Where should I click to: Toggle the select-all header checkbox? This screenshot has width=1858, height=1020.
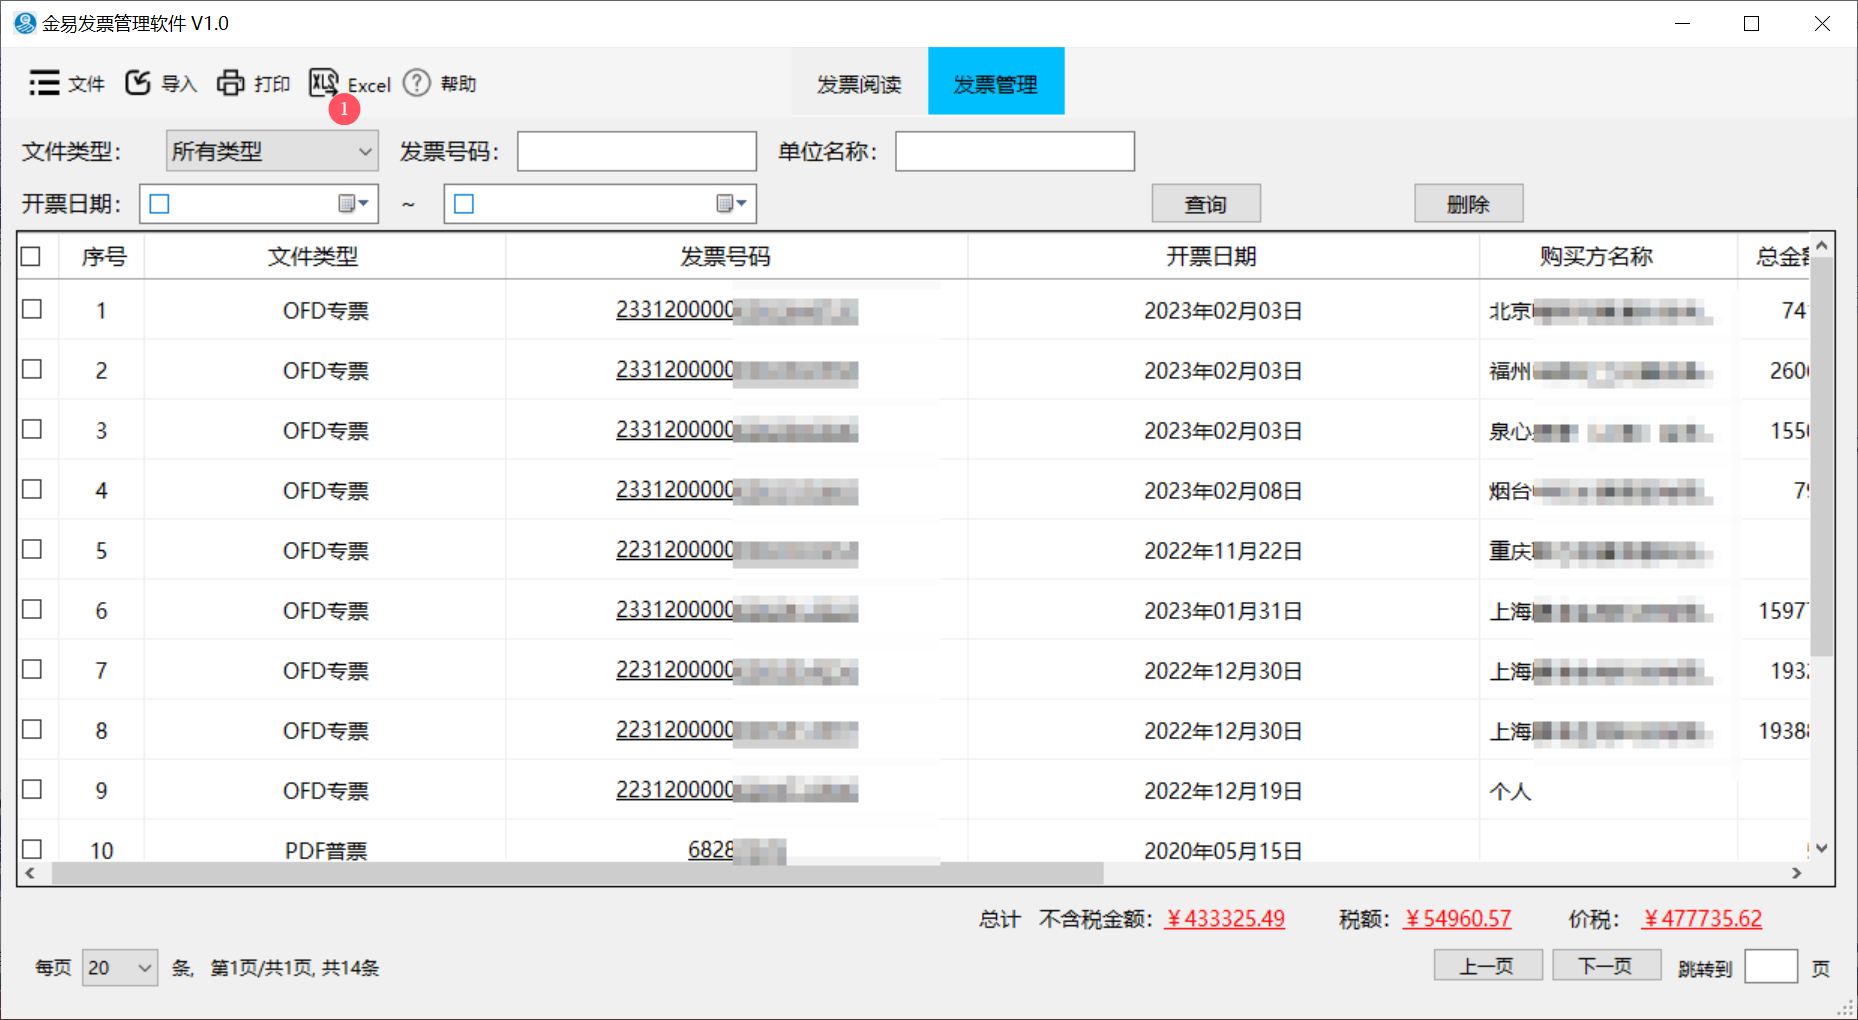pos(31,257)
